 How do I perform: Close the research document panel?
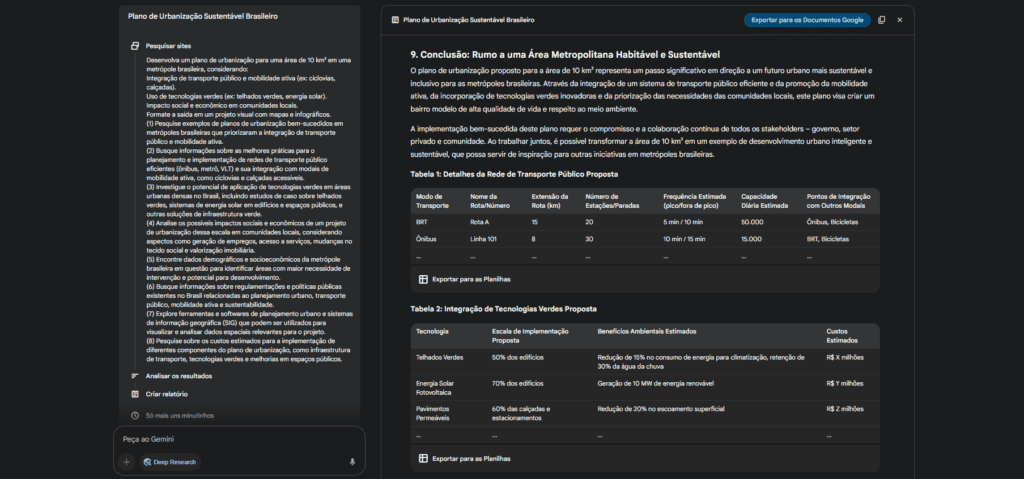[899, 20]
